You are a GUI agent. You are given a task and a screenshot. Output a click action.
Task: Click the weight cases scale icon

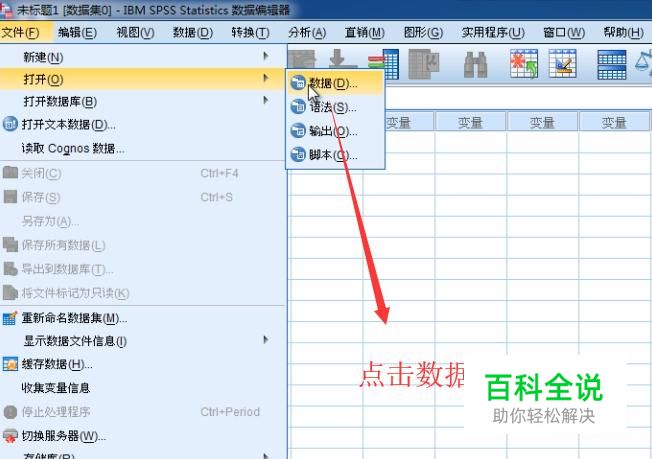643,62
